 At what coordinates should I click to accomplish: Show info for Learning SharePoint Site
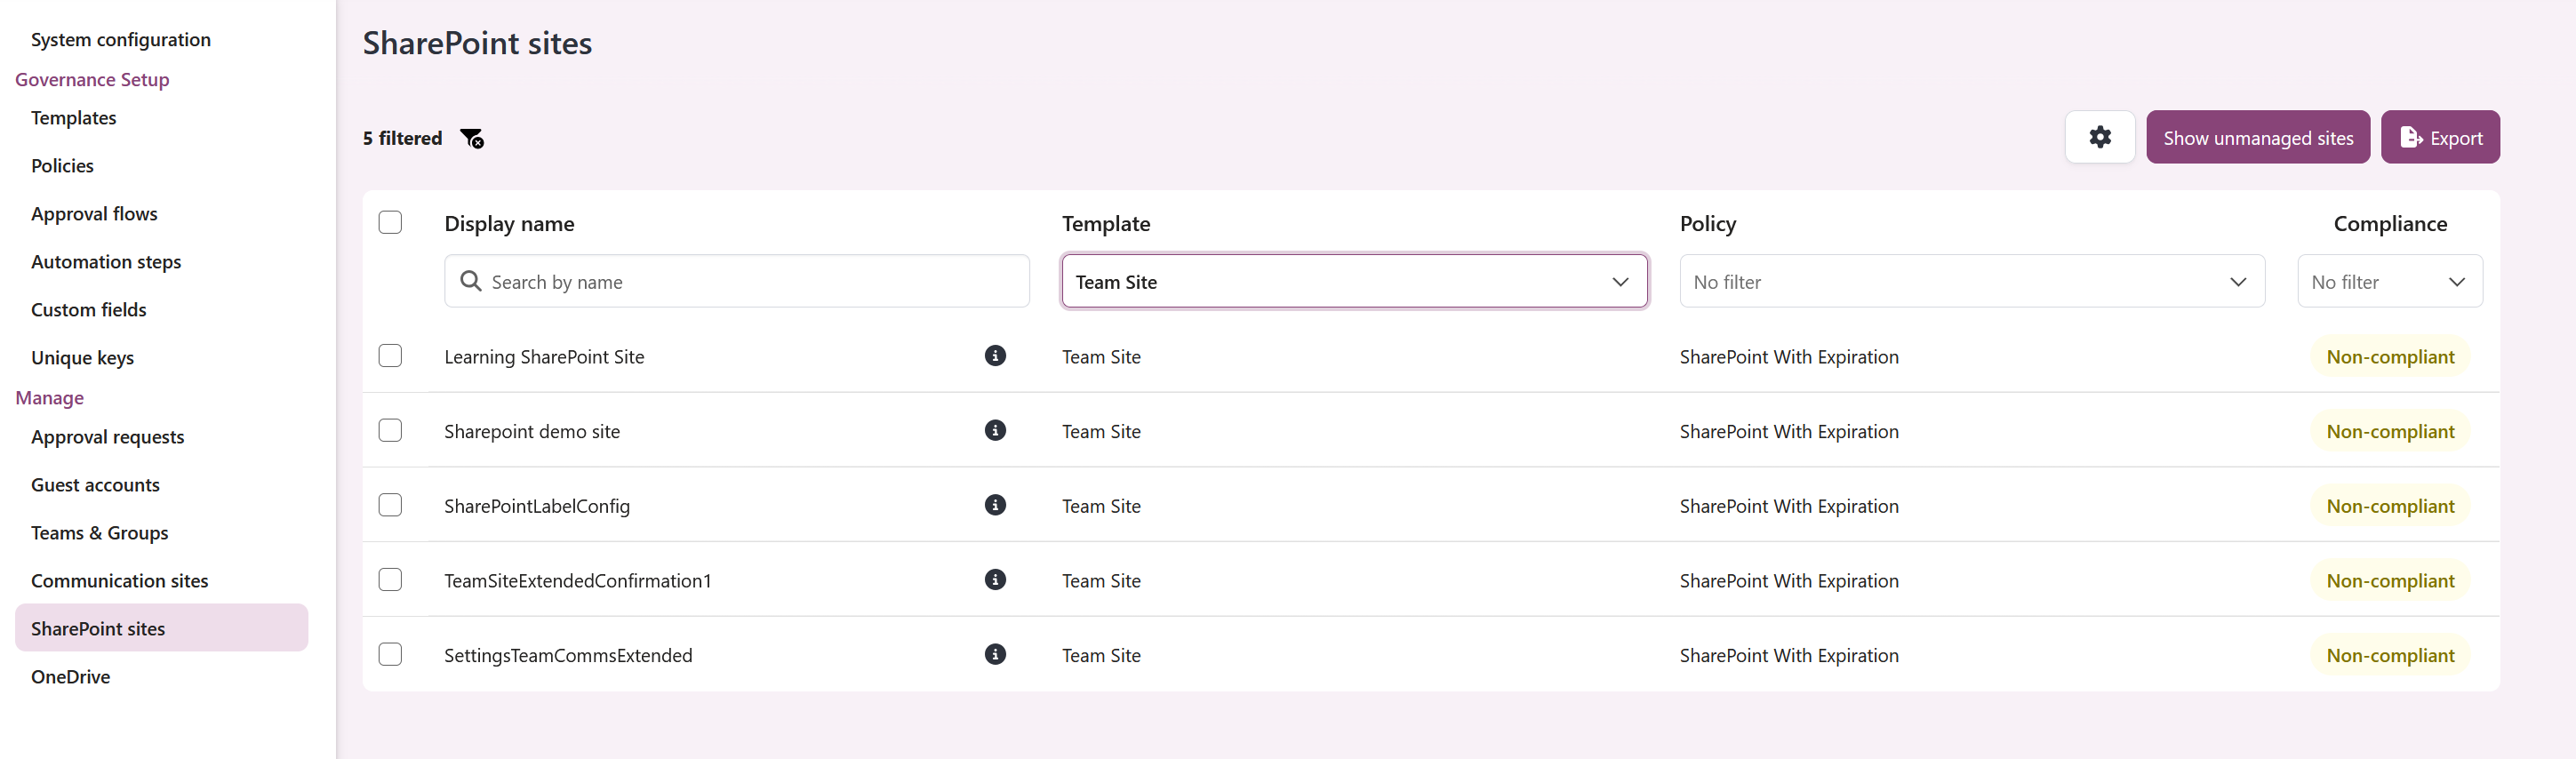point(995,356)
